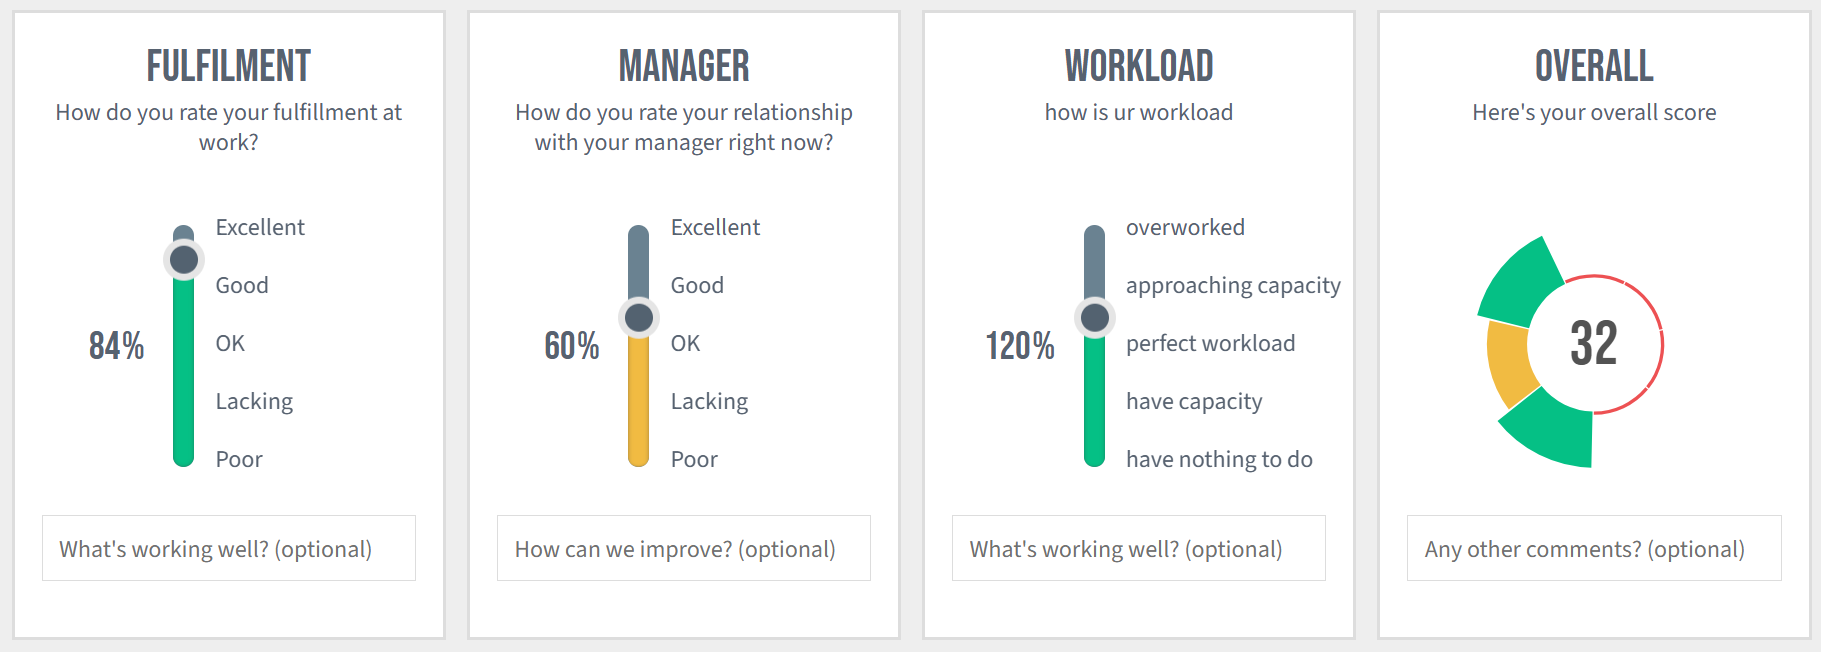Click the overall score 32 circle
This screenshot has height=652, width=1821.
pos(1594,344)
